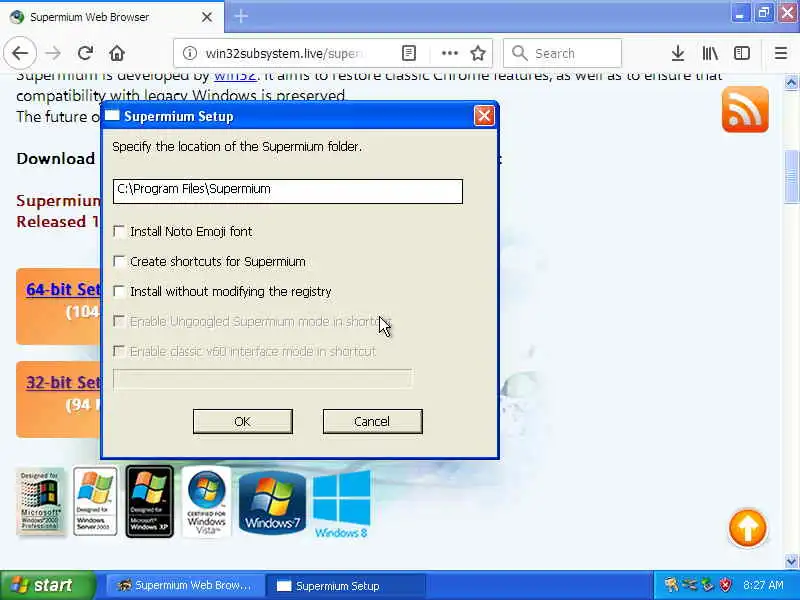Click the Windows 2000 Professional badge
800x600 pixels.
coord(40,502)
